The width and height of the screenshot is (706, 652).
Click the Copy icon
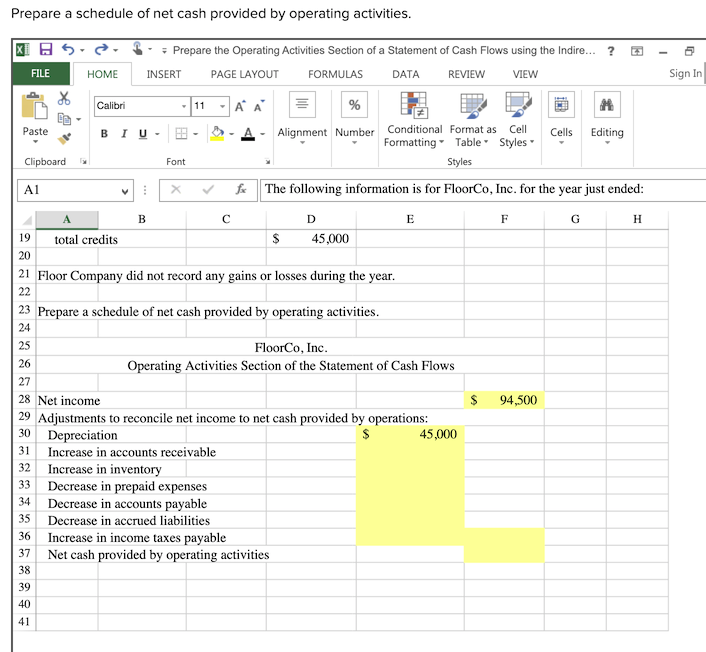pos(64,119)
